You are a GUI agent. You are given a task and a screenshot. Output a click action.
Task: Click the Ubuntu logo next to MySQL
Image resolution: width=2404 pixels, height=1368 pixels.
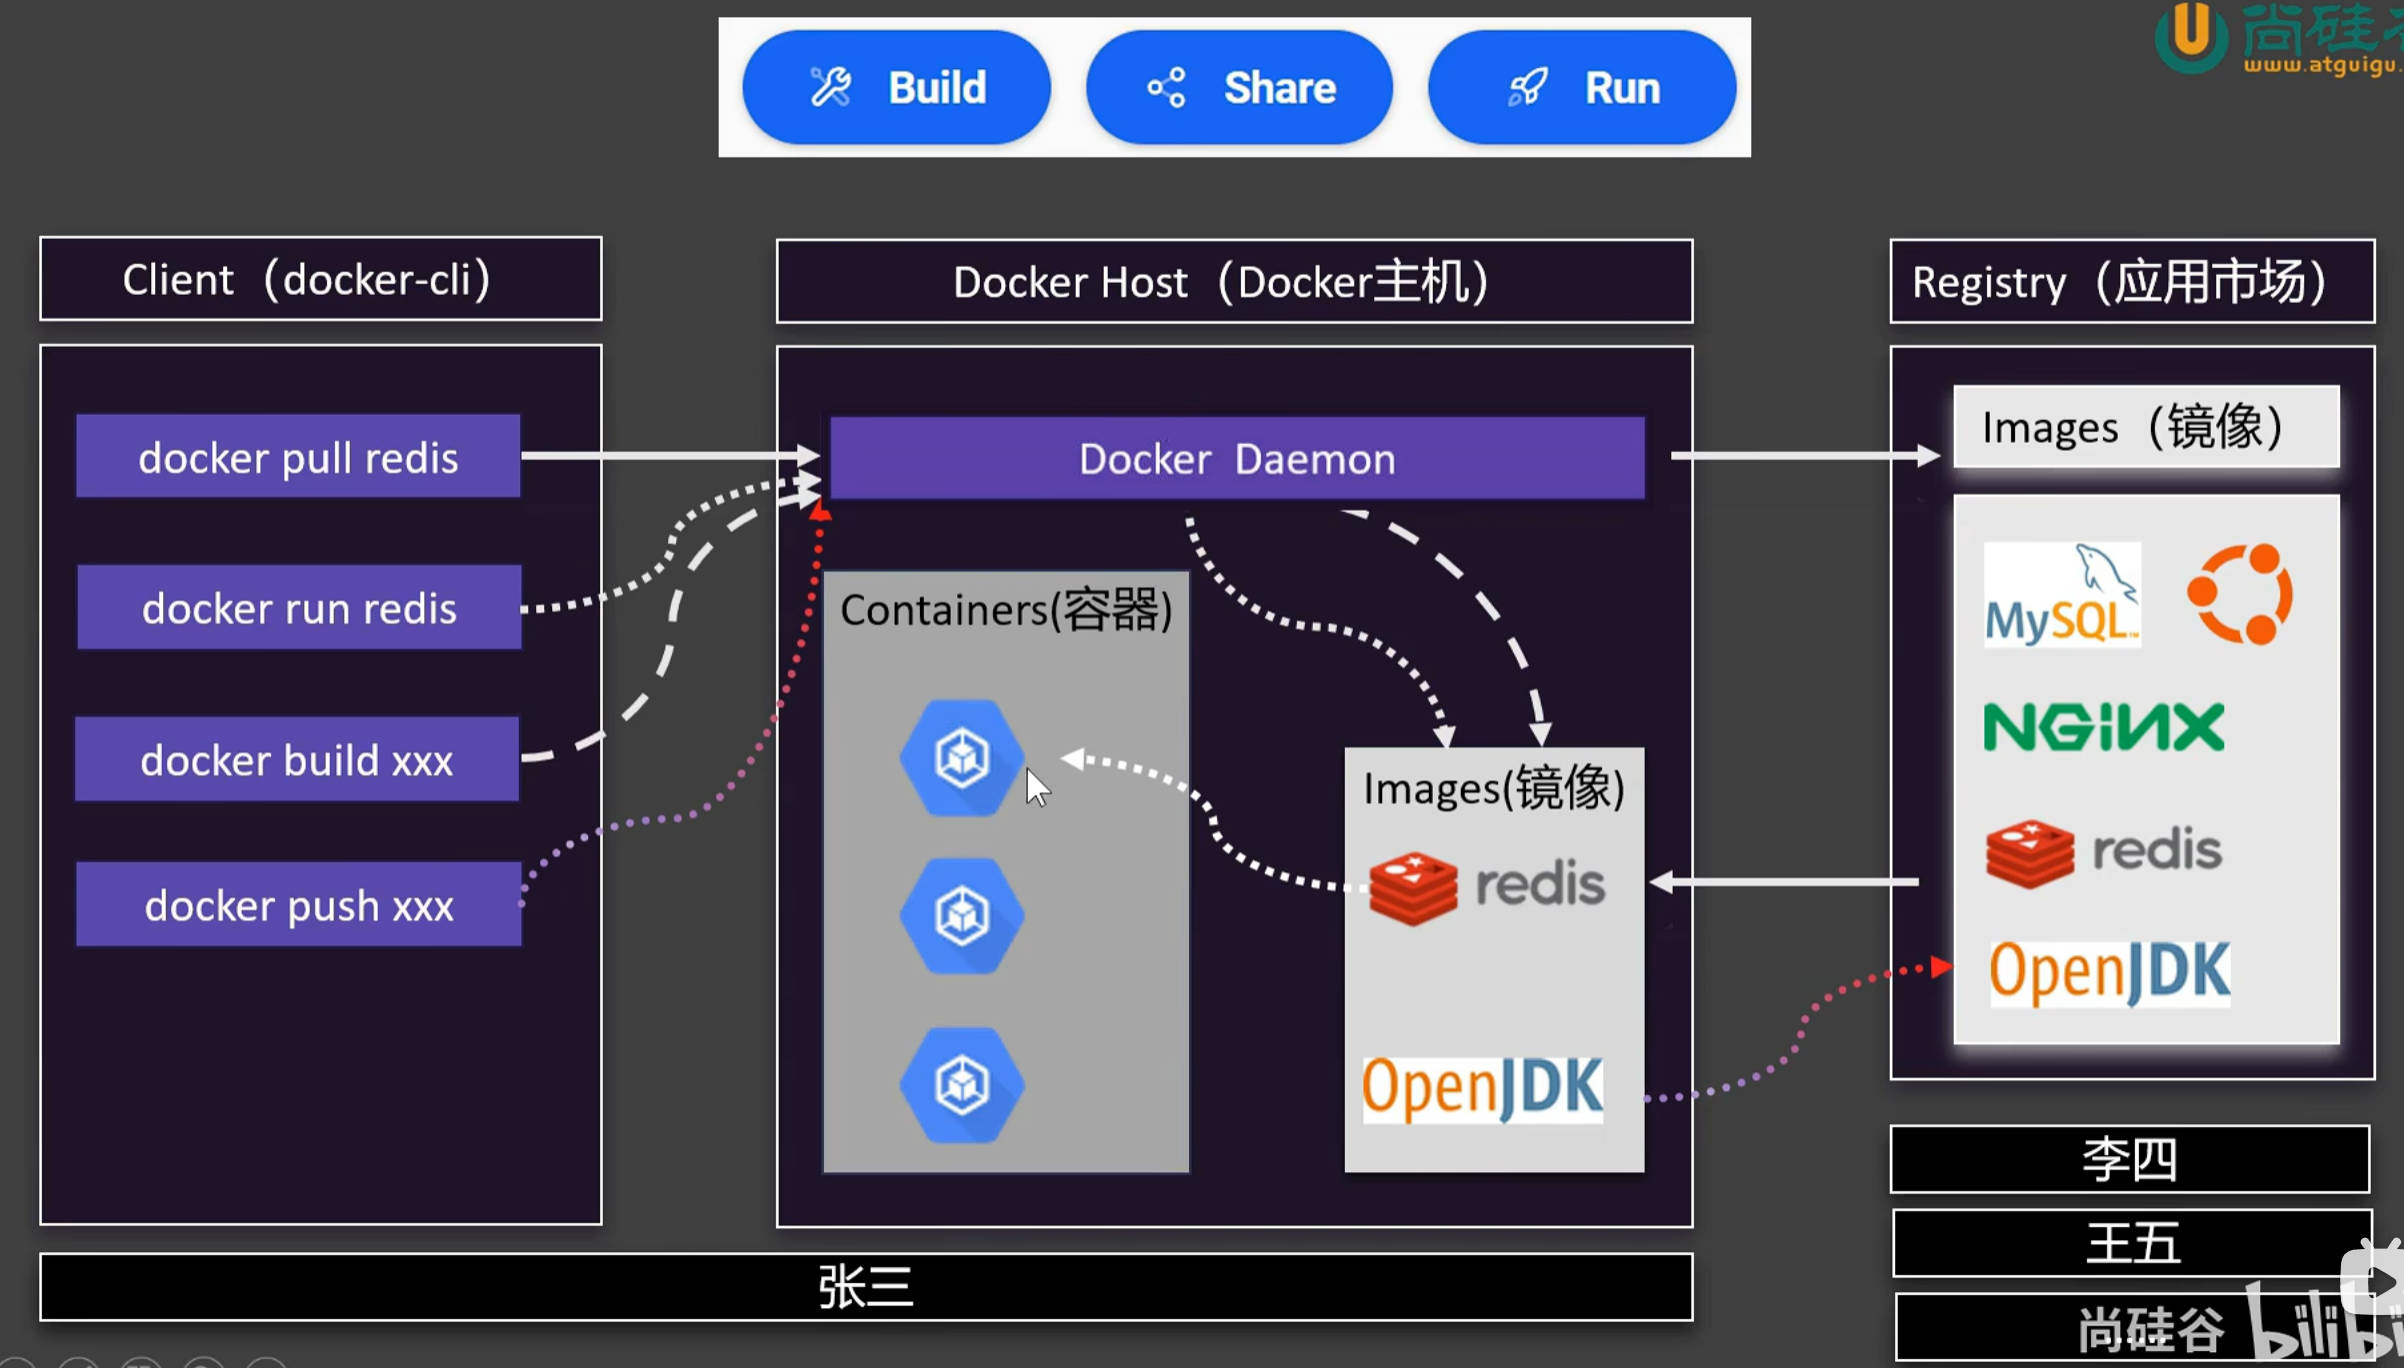[2240, 592]
